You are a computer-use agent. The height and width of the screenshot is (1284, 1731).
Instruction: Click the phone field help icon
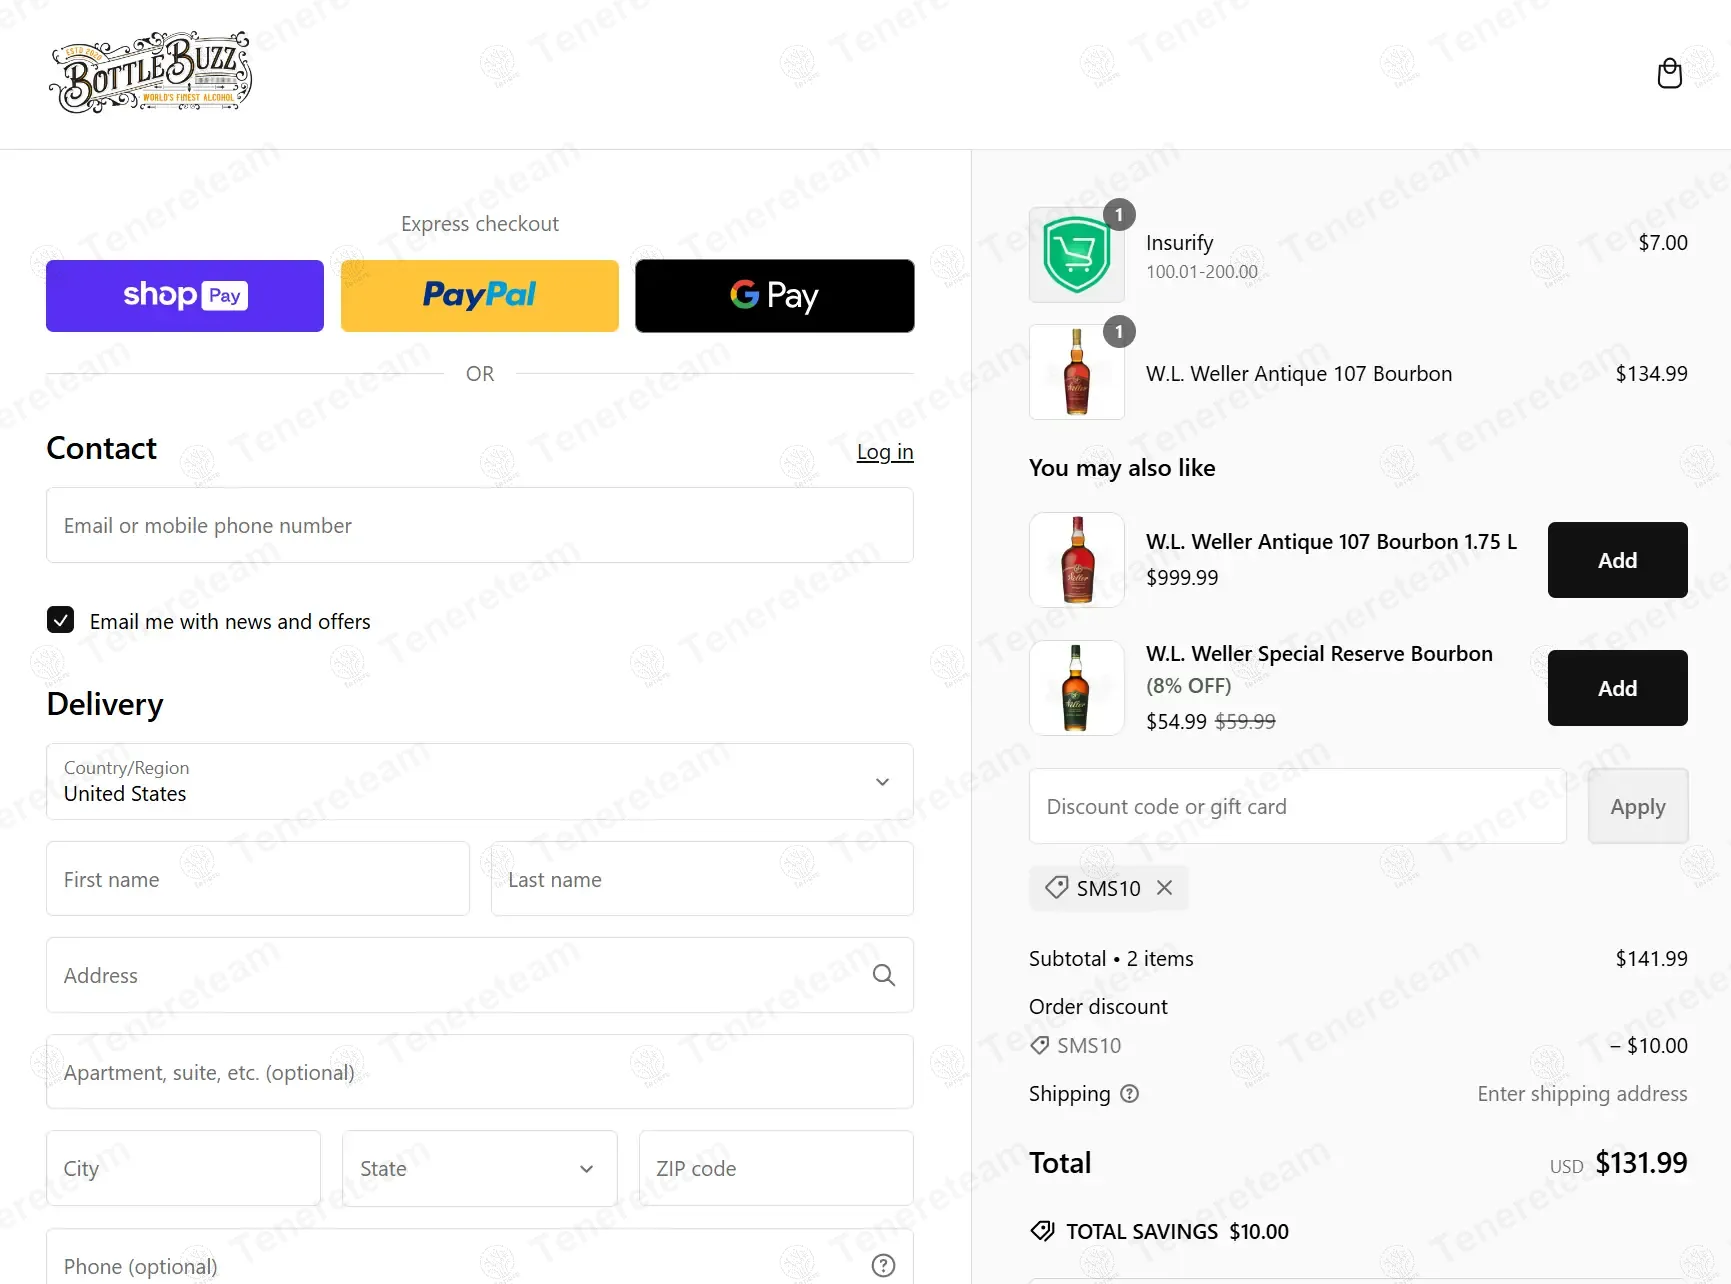[883, 1266]
